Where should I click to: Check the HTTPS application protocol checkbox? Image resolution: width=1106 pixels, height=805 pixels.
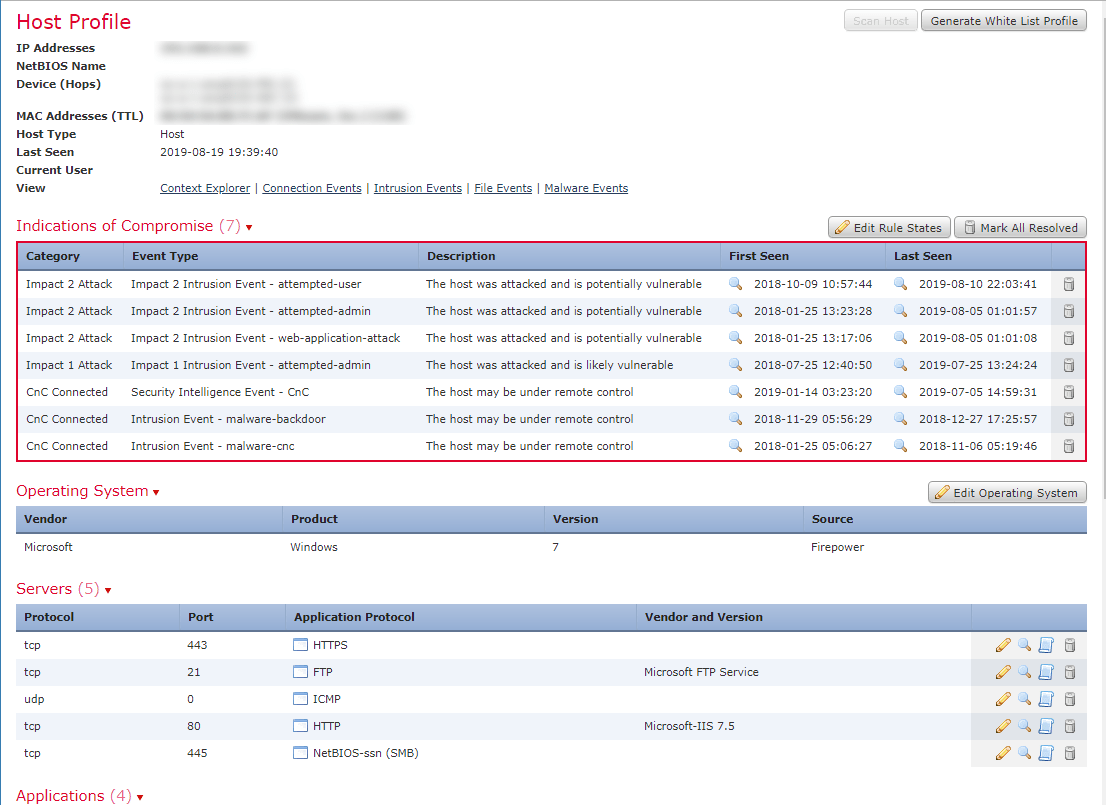[x=300, y=644]
